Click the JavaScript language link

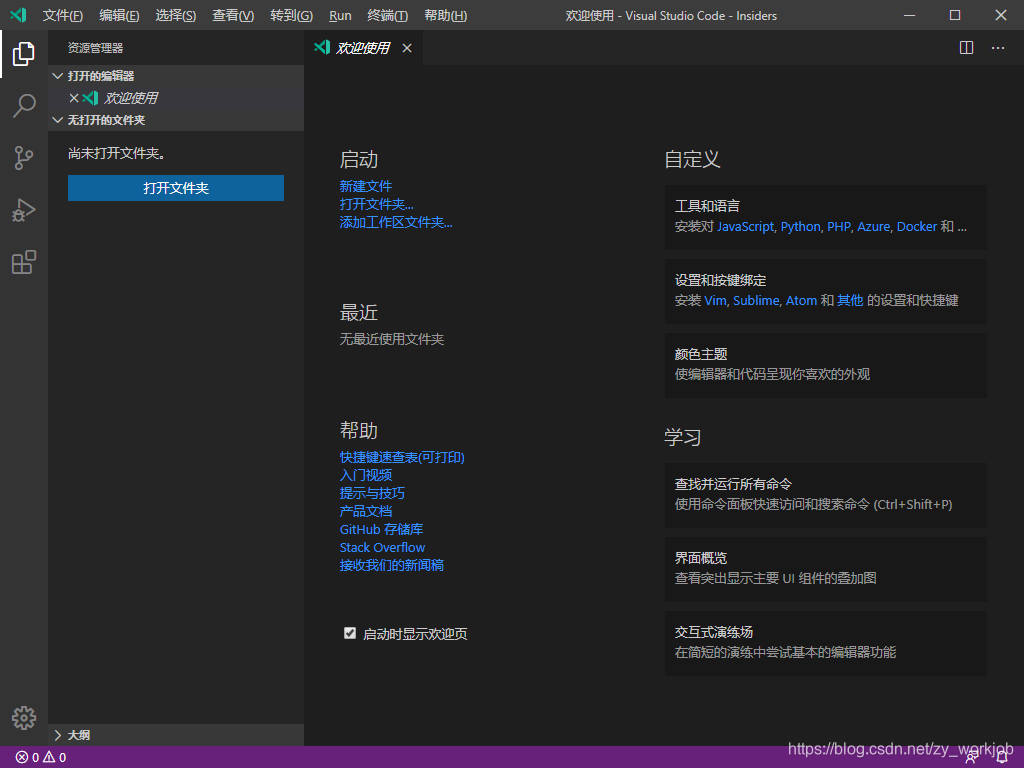pos(745,227)
